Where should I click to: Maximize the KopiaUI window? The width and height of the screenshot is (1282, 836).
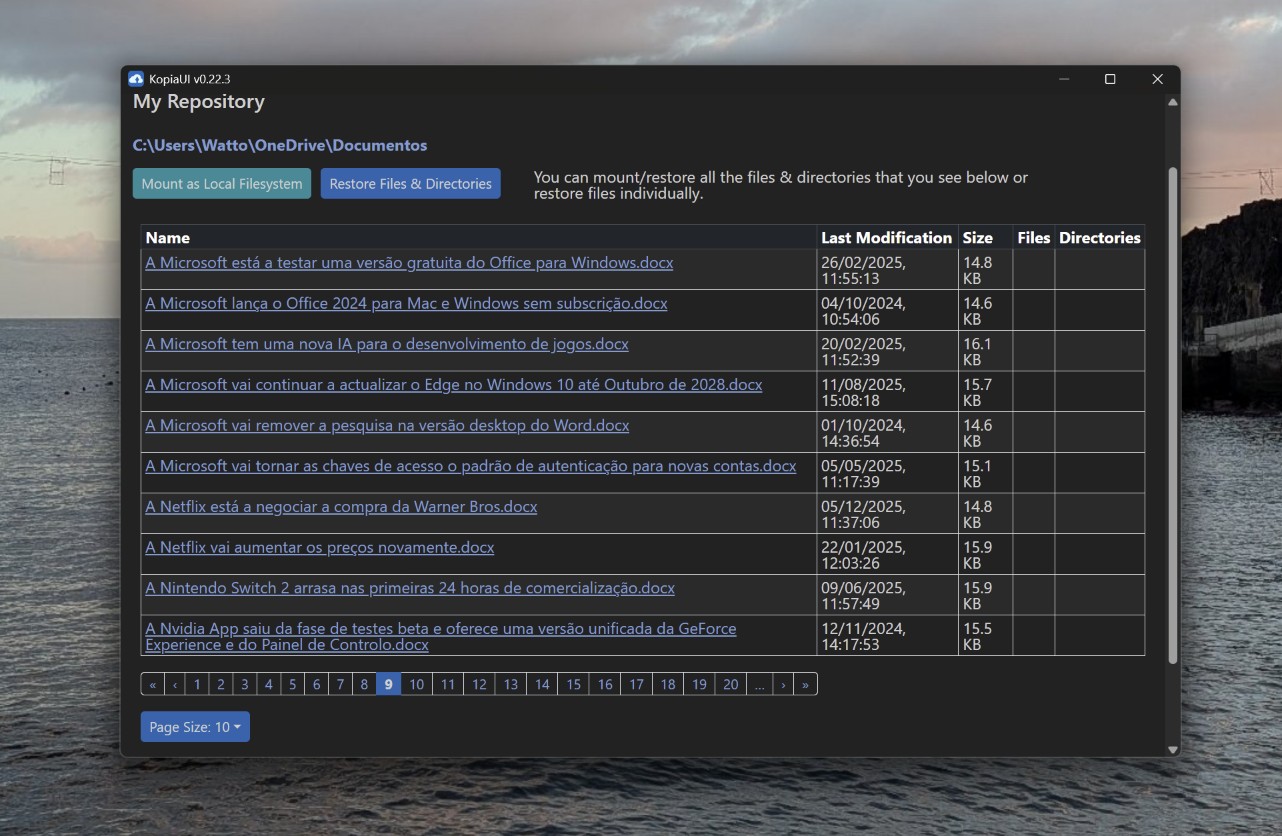coord(1110,79)
